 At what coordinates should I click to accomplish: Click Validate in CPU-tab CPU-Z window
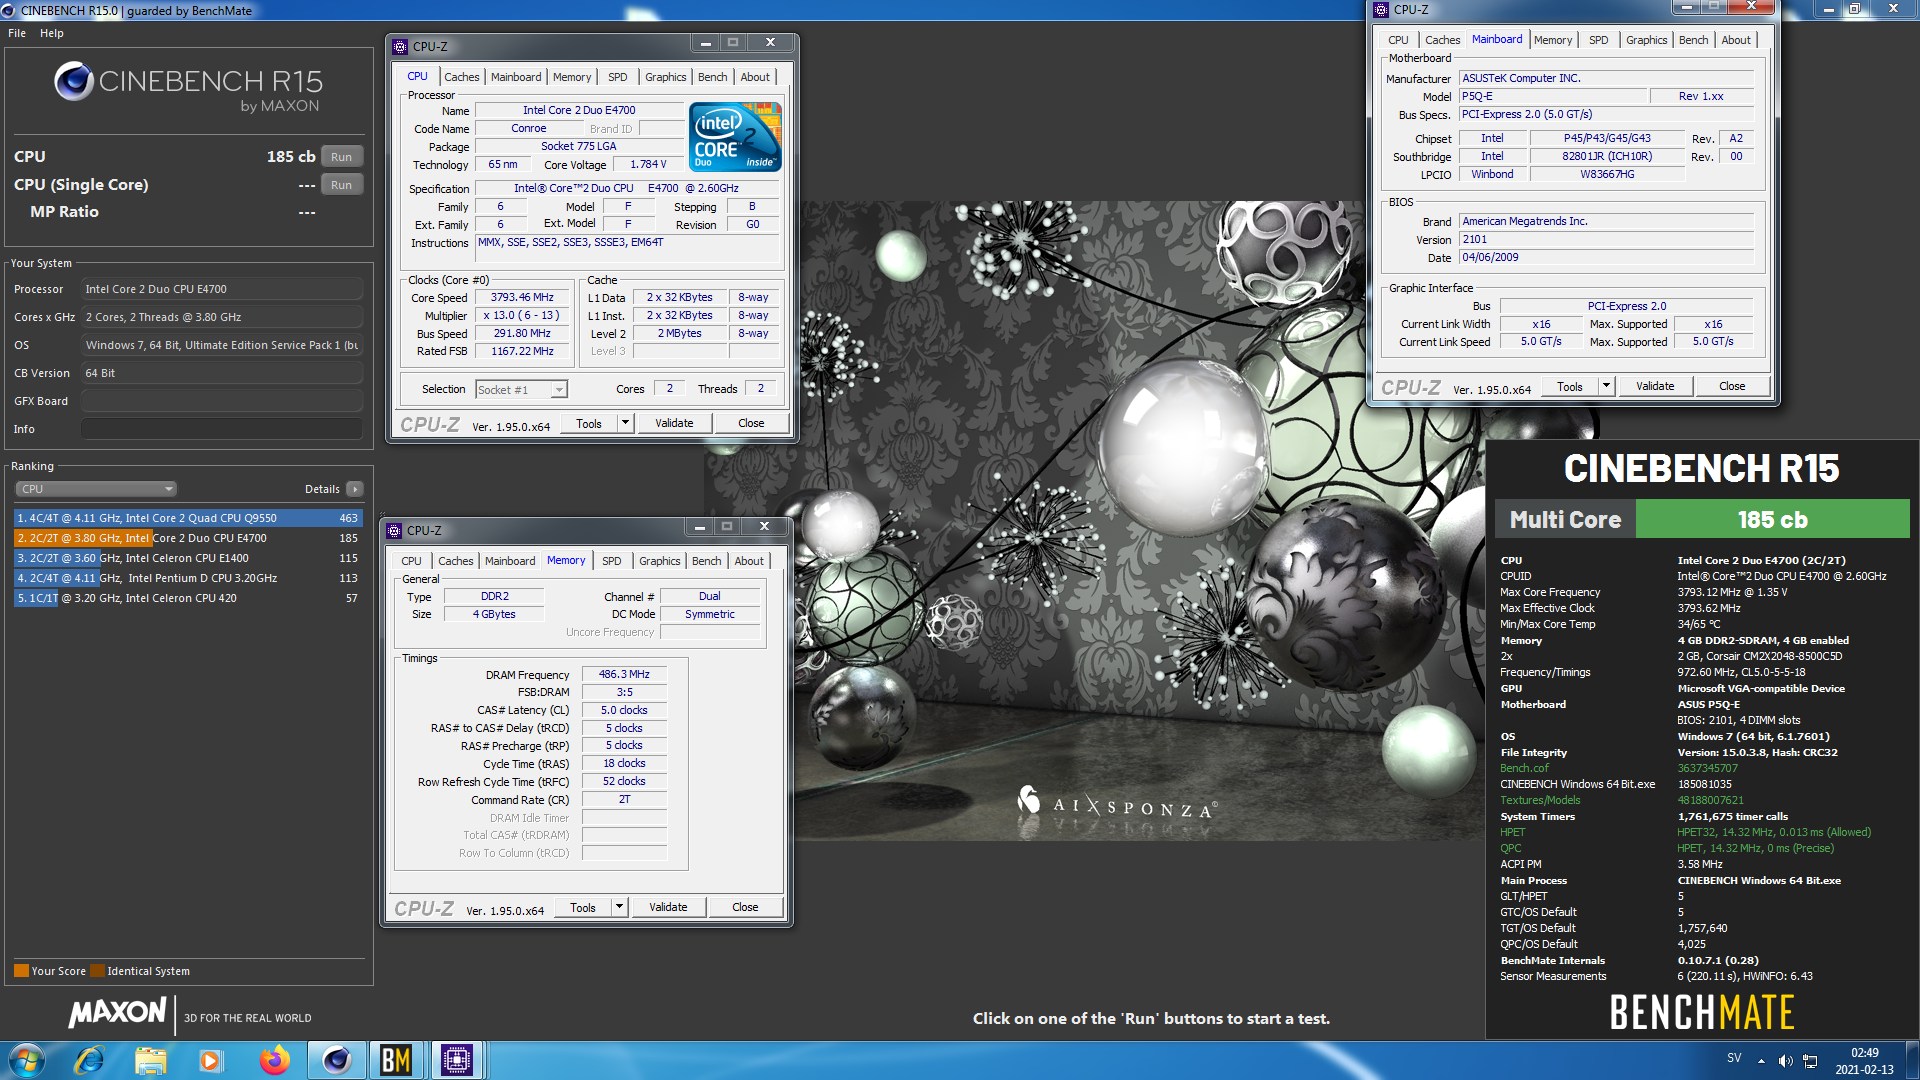(674, 424)
